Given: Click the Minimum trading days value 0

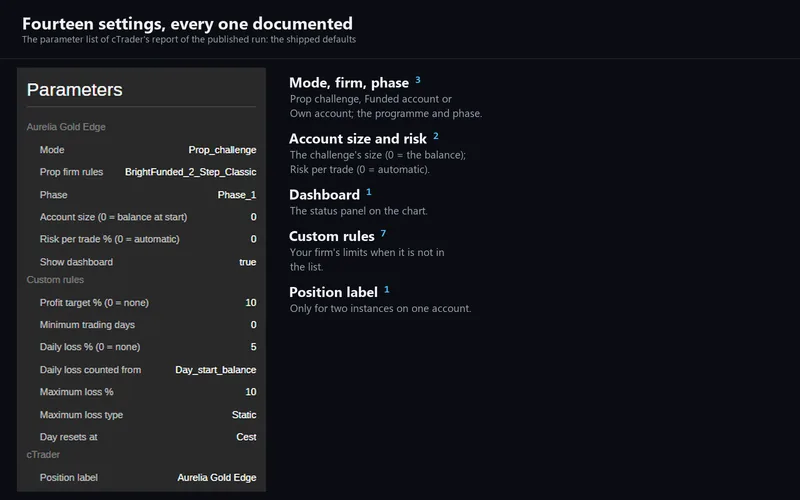Looking at the screenshot, I should pos(254,325).
